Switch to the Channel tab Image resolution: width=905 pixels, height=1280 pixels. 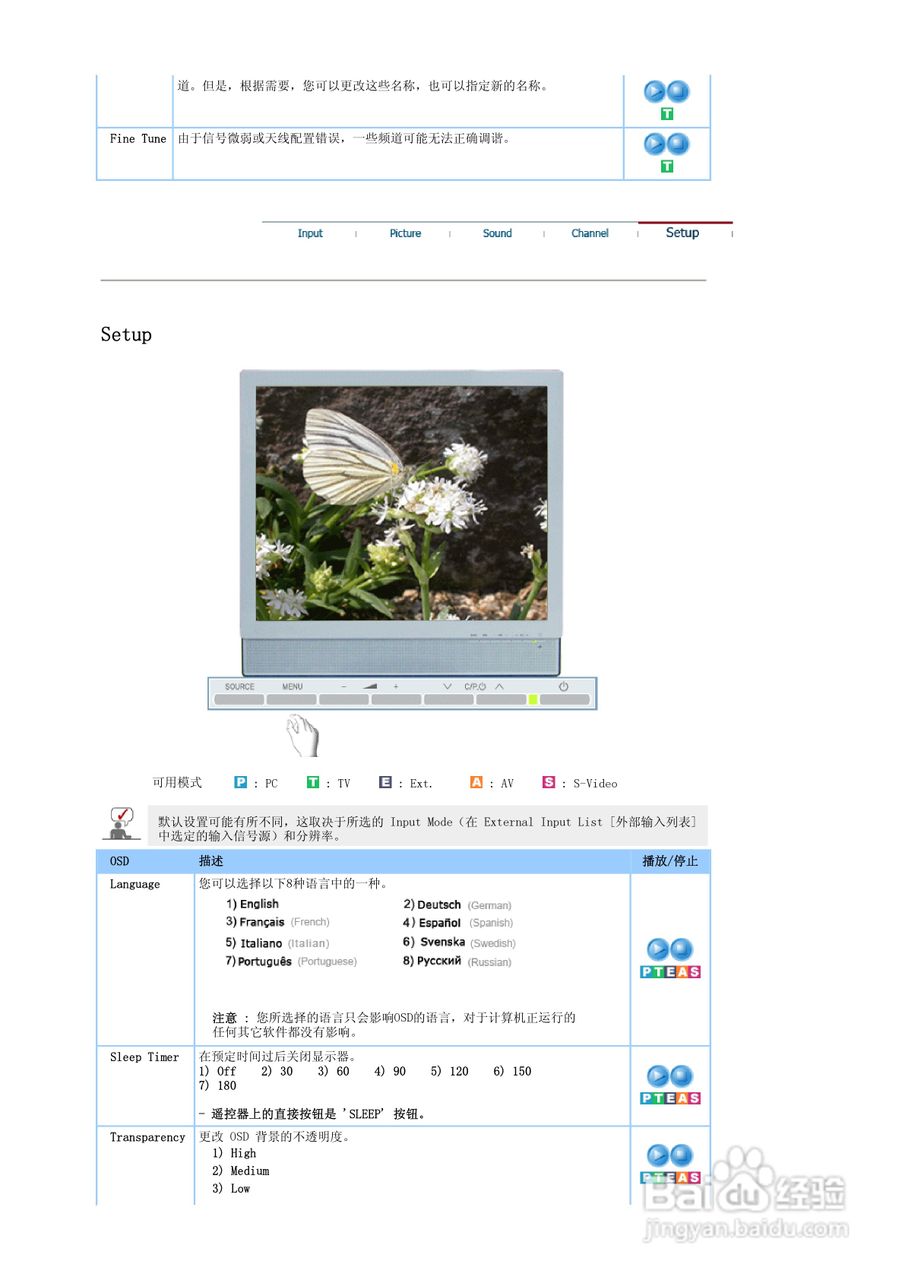[x=590, y=233]
